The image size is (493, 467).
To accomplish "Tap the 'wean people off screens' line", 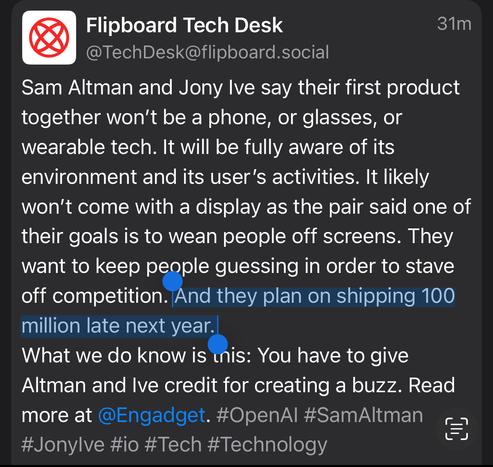I will point(283,236).
